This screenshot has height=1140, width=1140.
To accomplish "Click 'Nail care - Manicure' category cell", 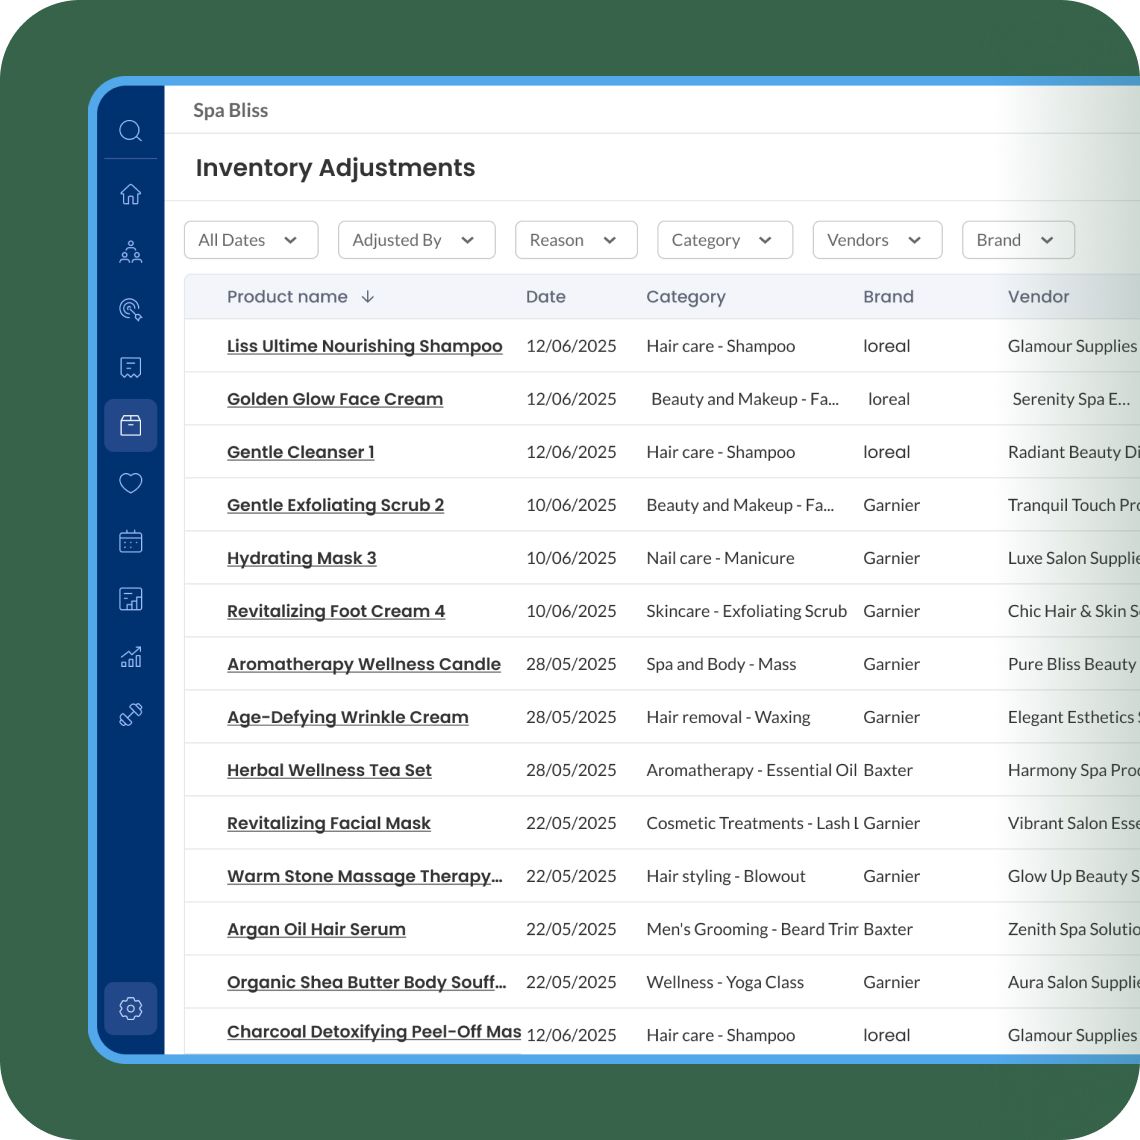I will pos(720,558).
